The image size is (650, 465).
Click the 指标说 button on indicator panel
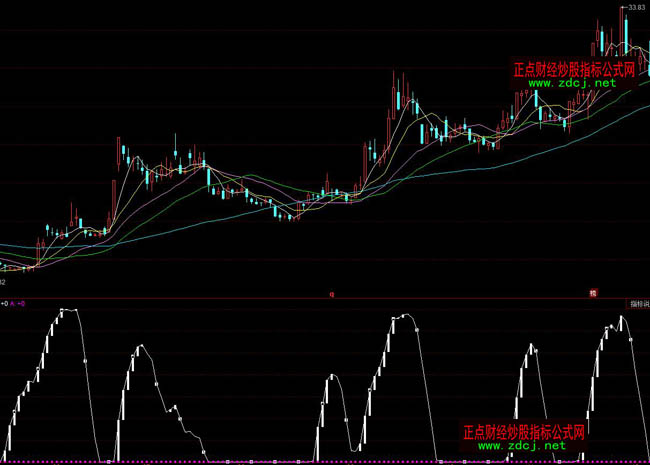[638, 302]
